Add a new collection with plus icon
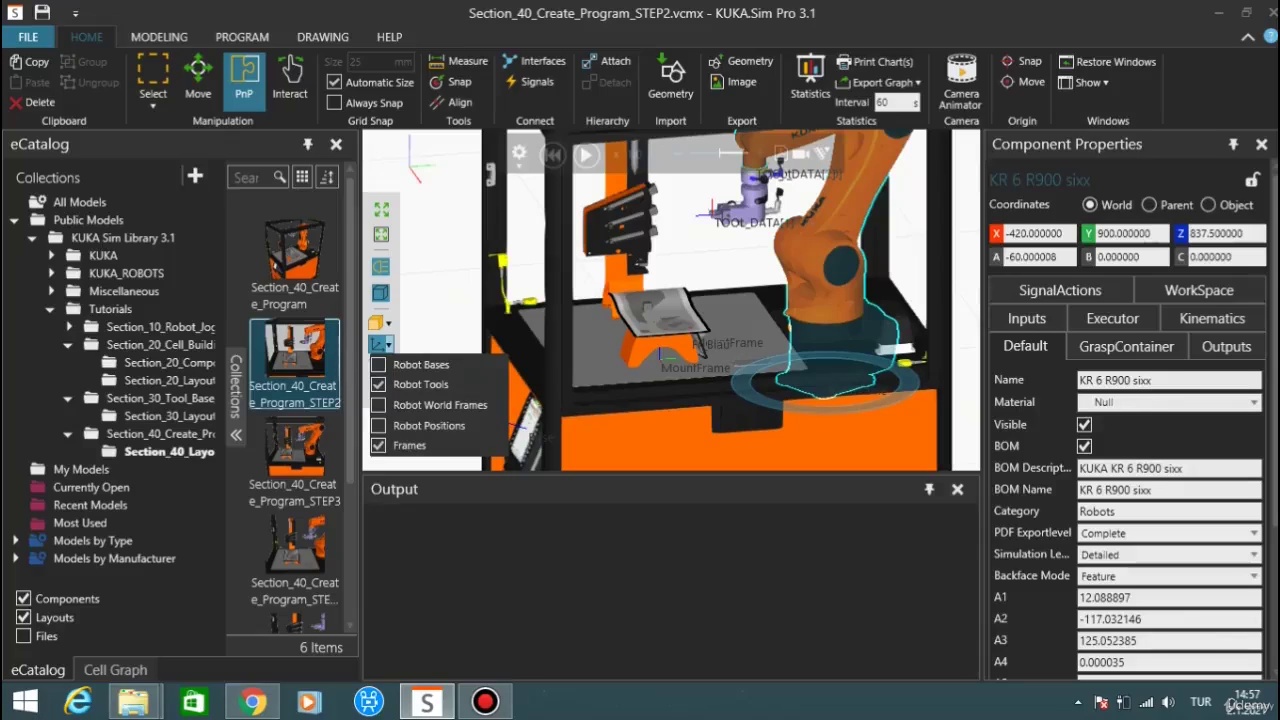Screen dimensions: 1280x720 click(195, 177)
